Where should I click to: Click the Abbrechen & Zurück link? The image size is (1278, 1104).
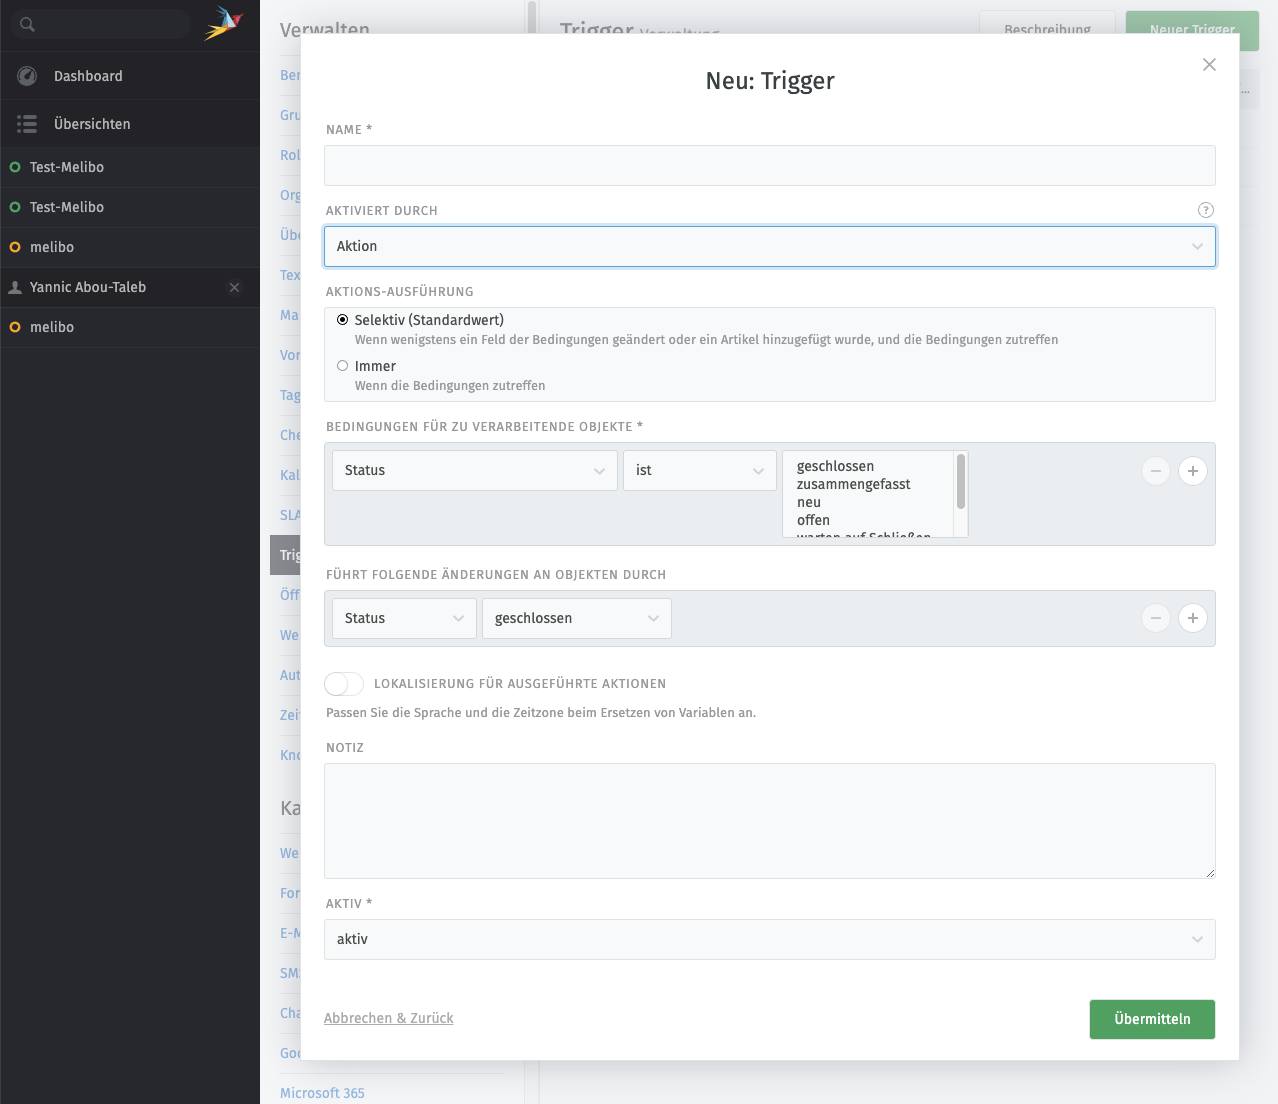point(388,1018)
